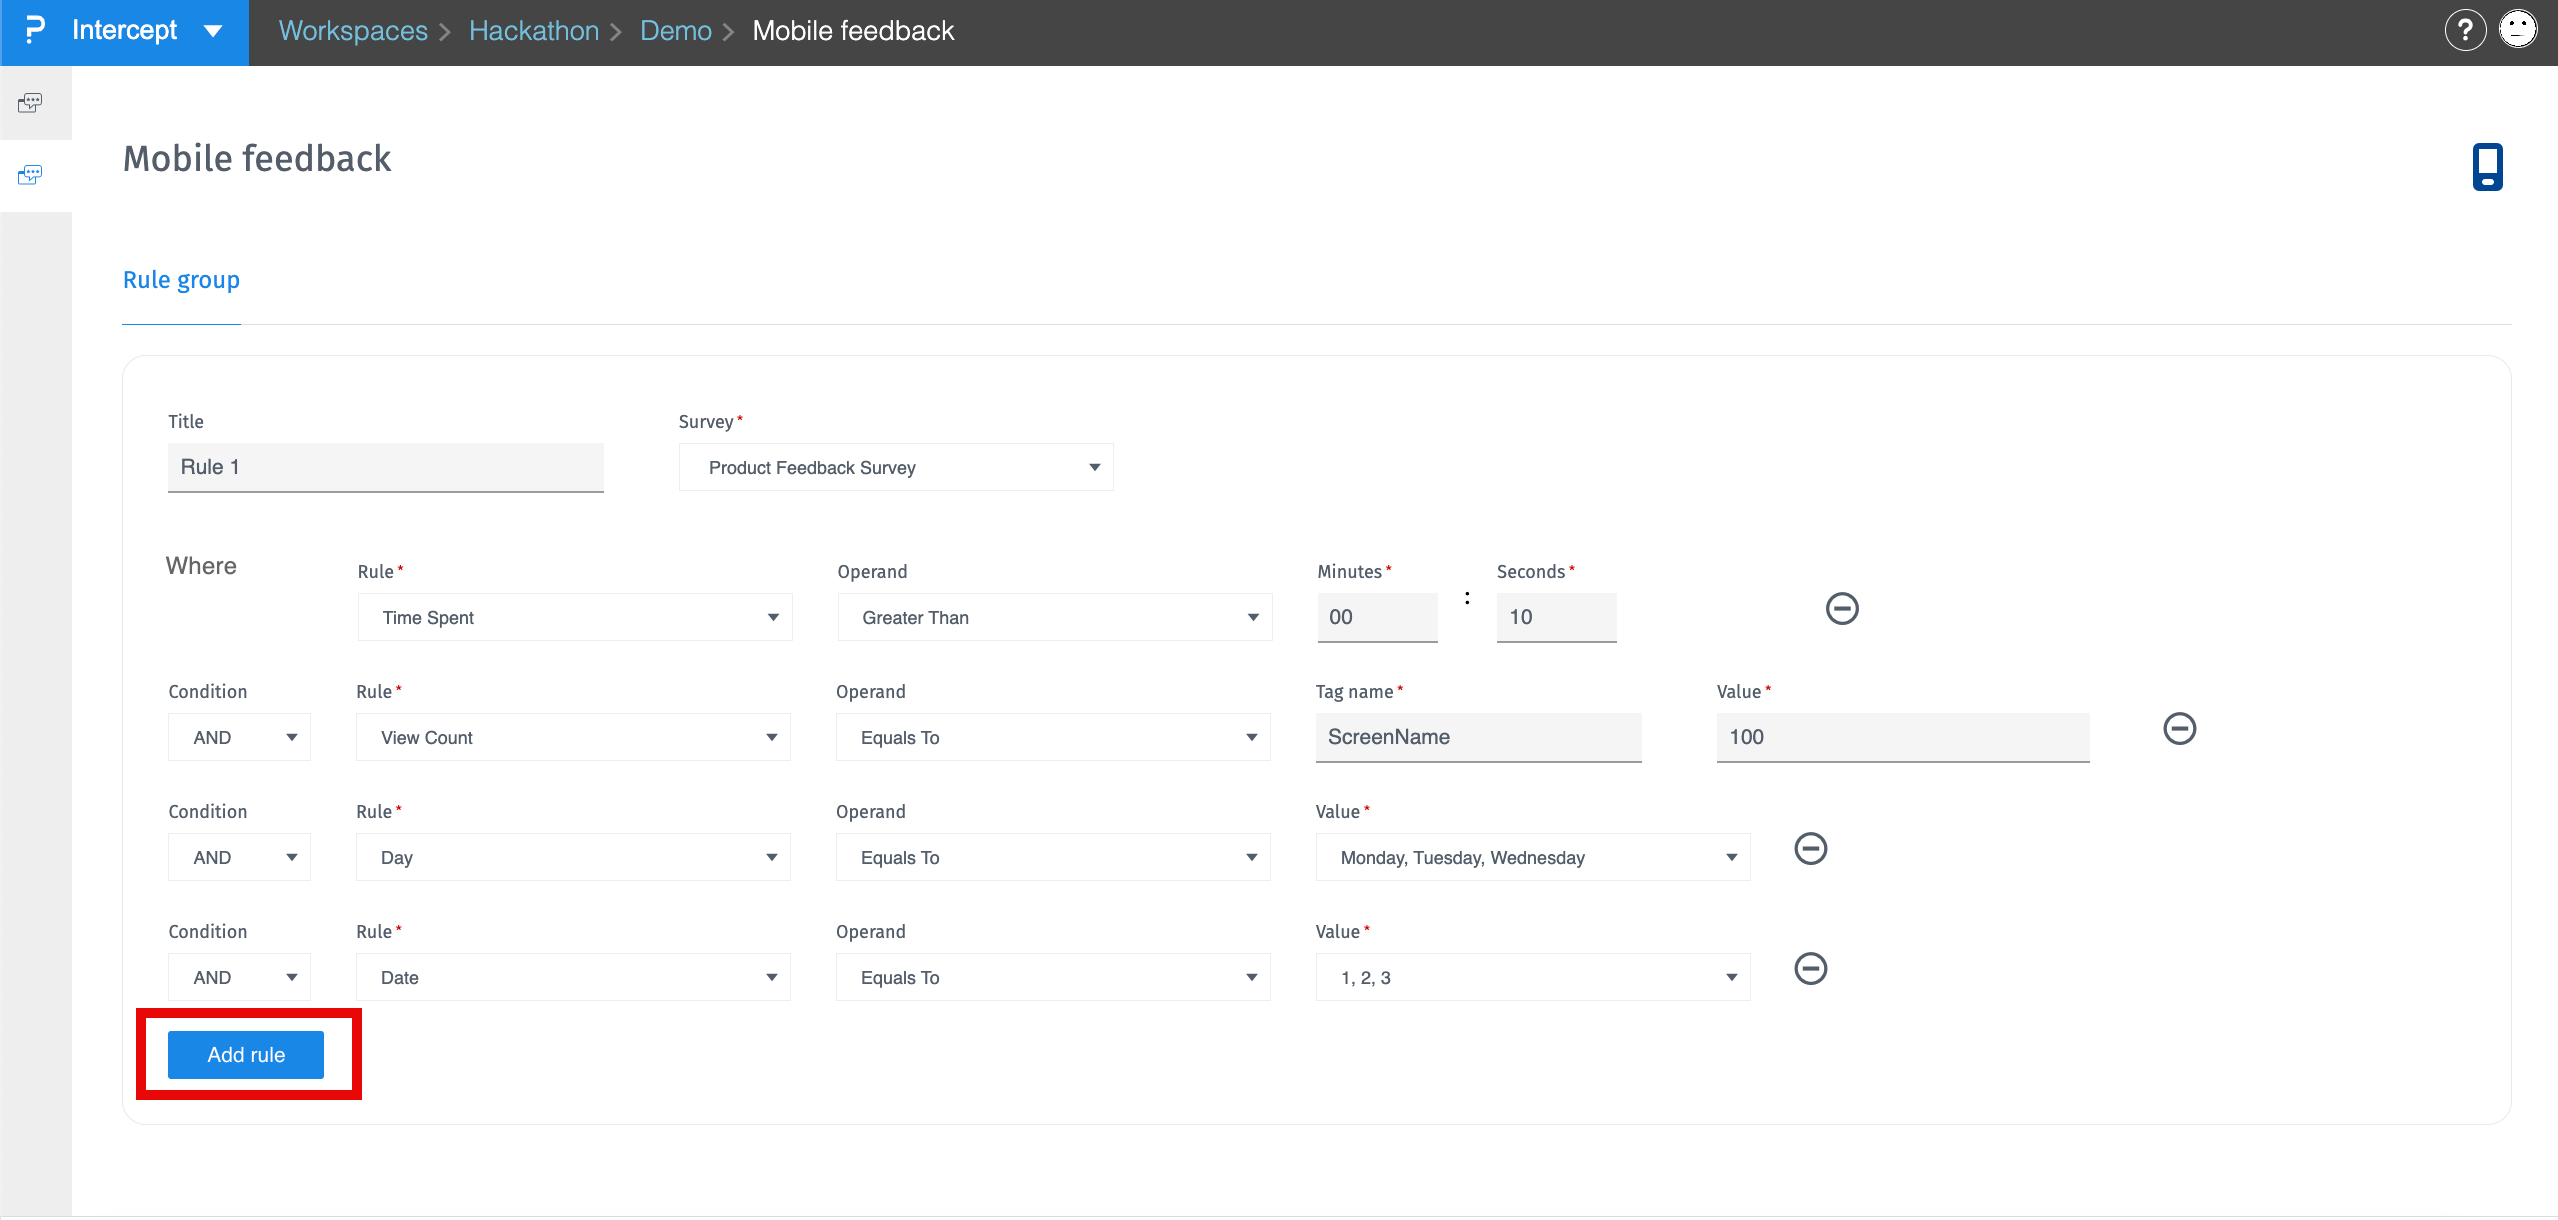Viewport: 2558px width, 1220px height.
Task: Expand the Monday, Tuesday, Wednesday value dropdown
Action: click(x=1532, y=857)
